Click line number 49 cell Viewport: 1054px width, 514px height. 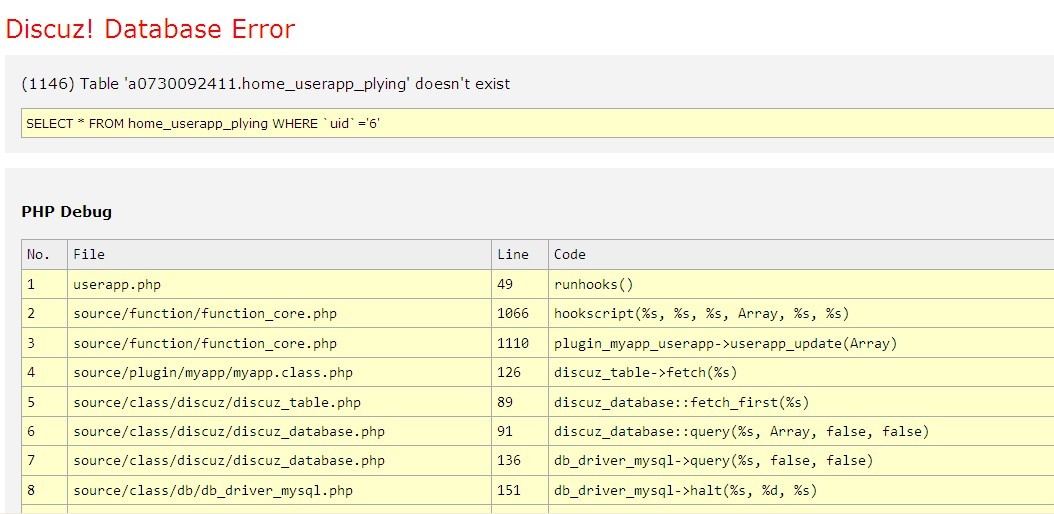(520, 284)
